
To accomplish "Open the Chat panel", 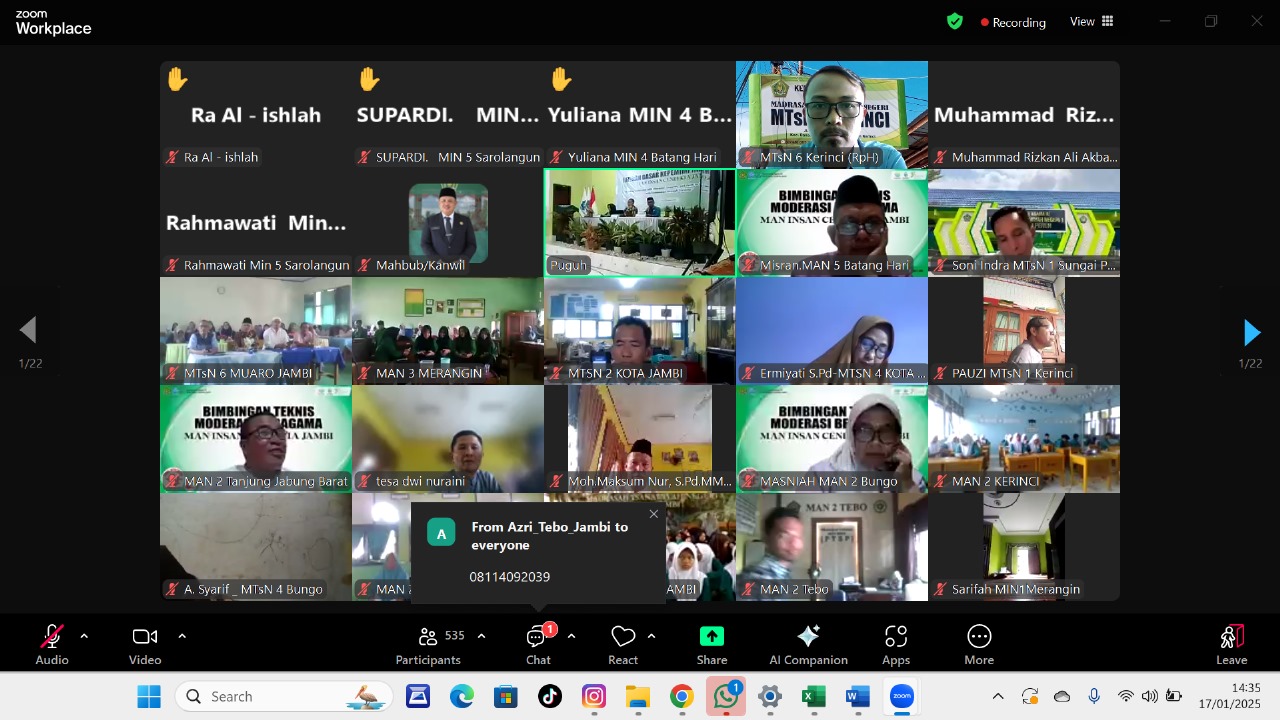I will pos(538,643).
